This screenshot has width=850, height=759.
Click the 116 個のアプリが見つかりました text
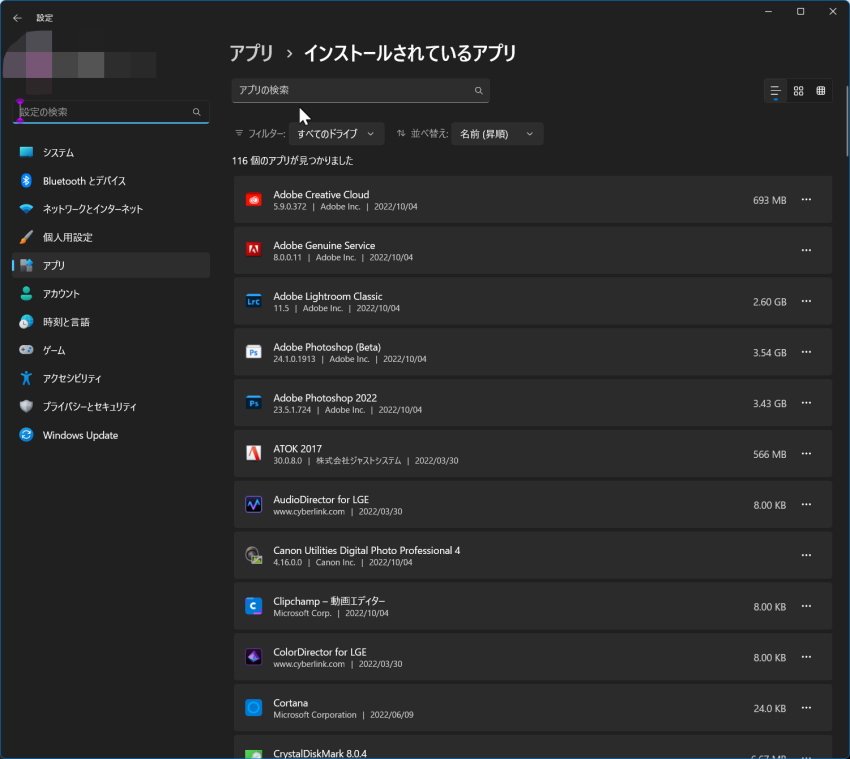pyautogui.click(x=292, y=160)
